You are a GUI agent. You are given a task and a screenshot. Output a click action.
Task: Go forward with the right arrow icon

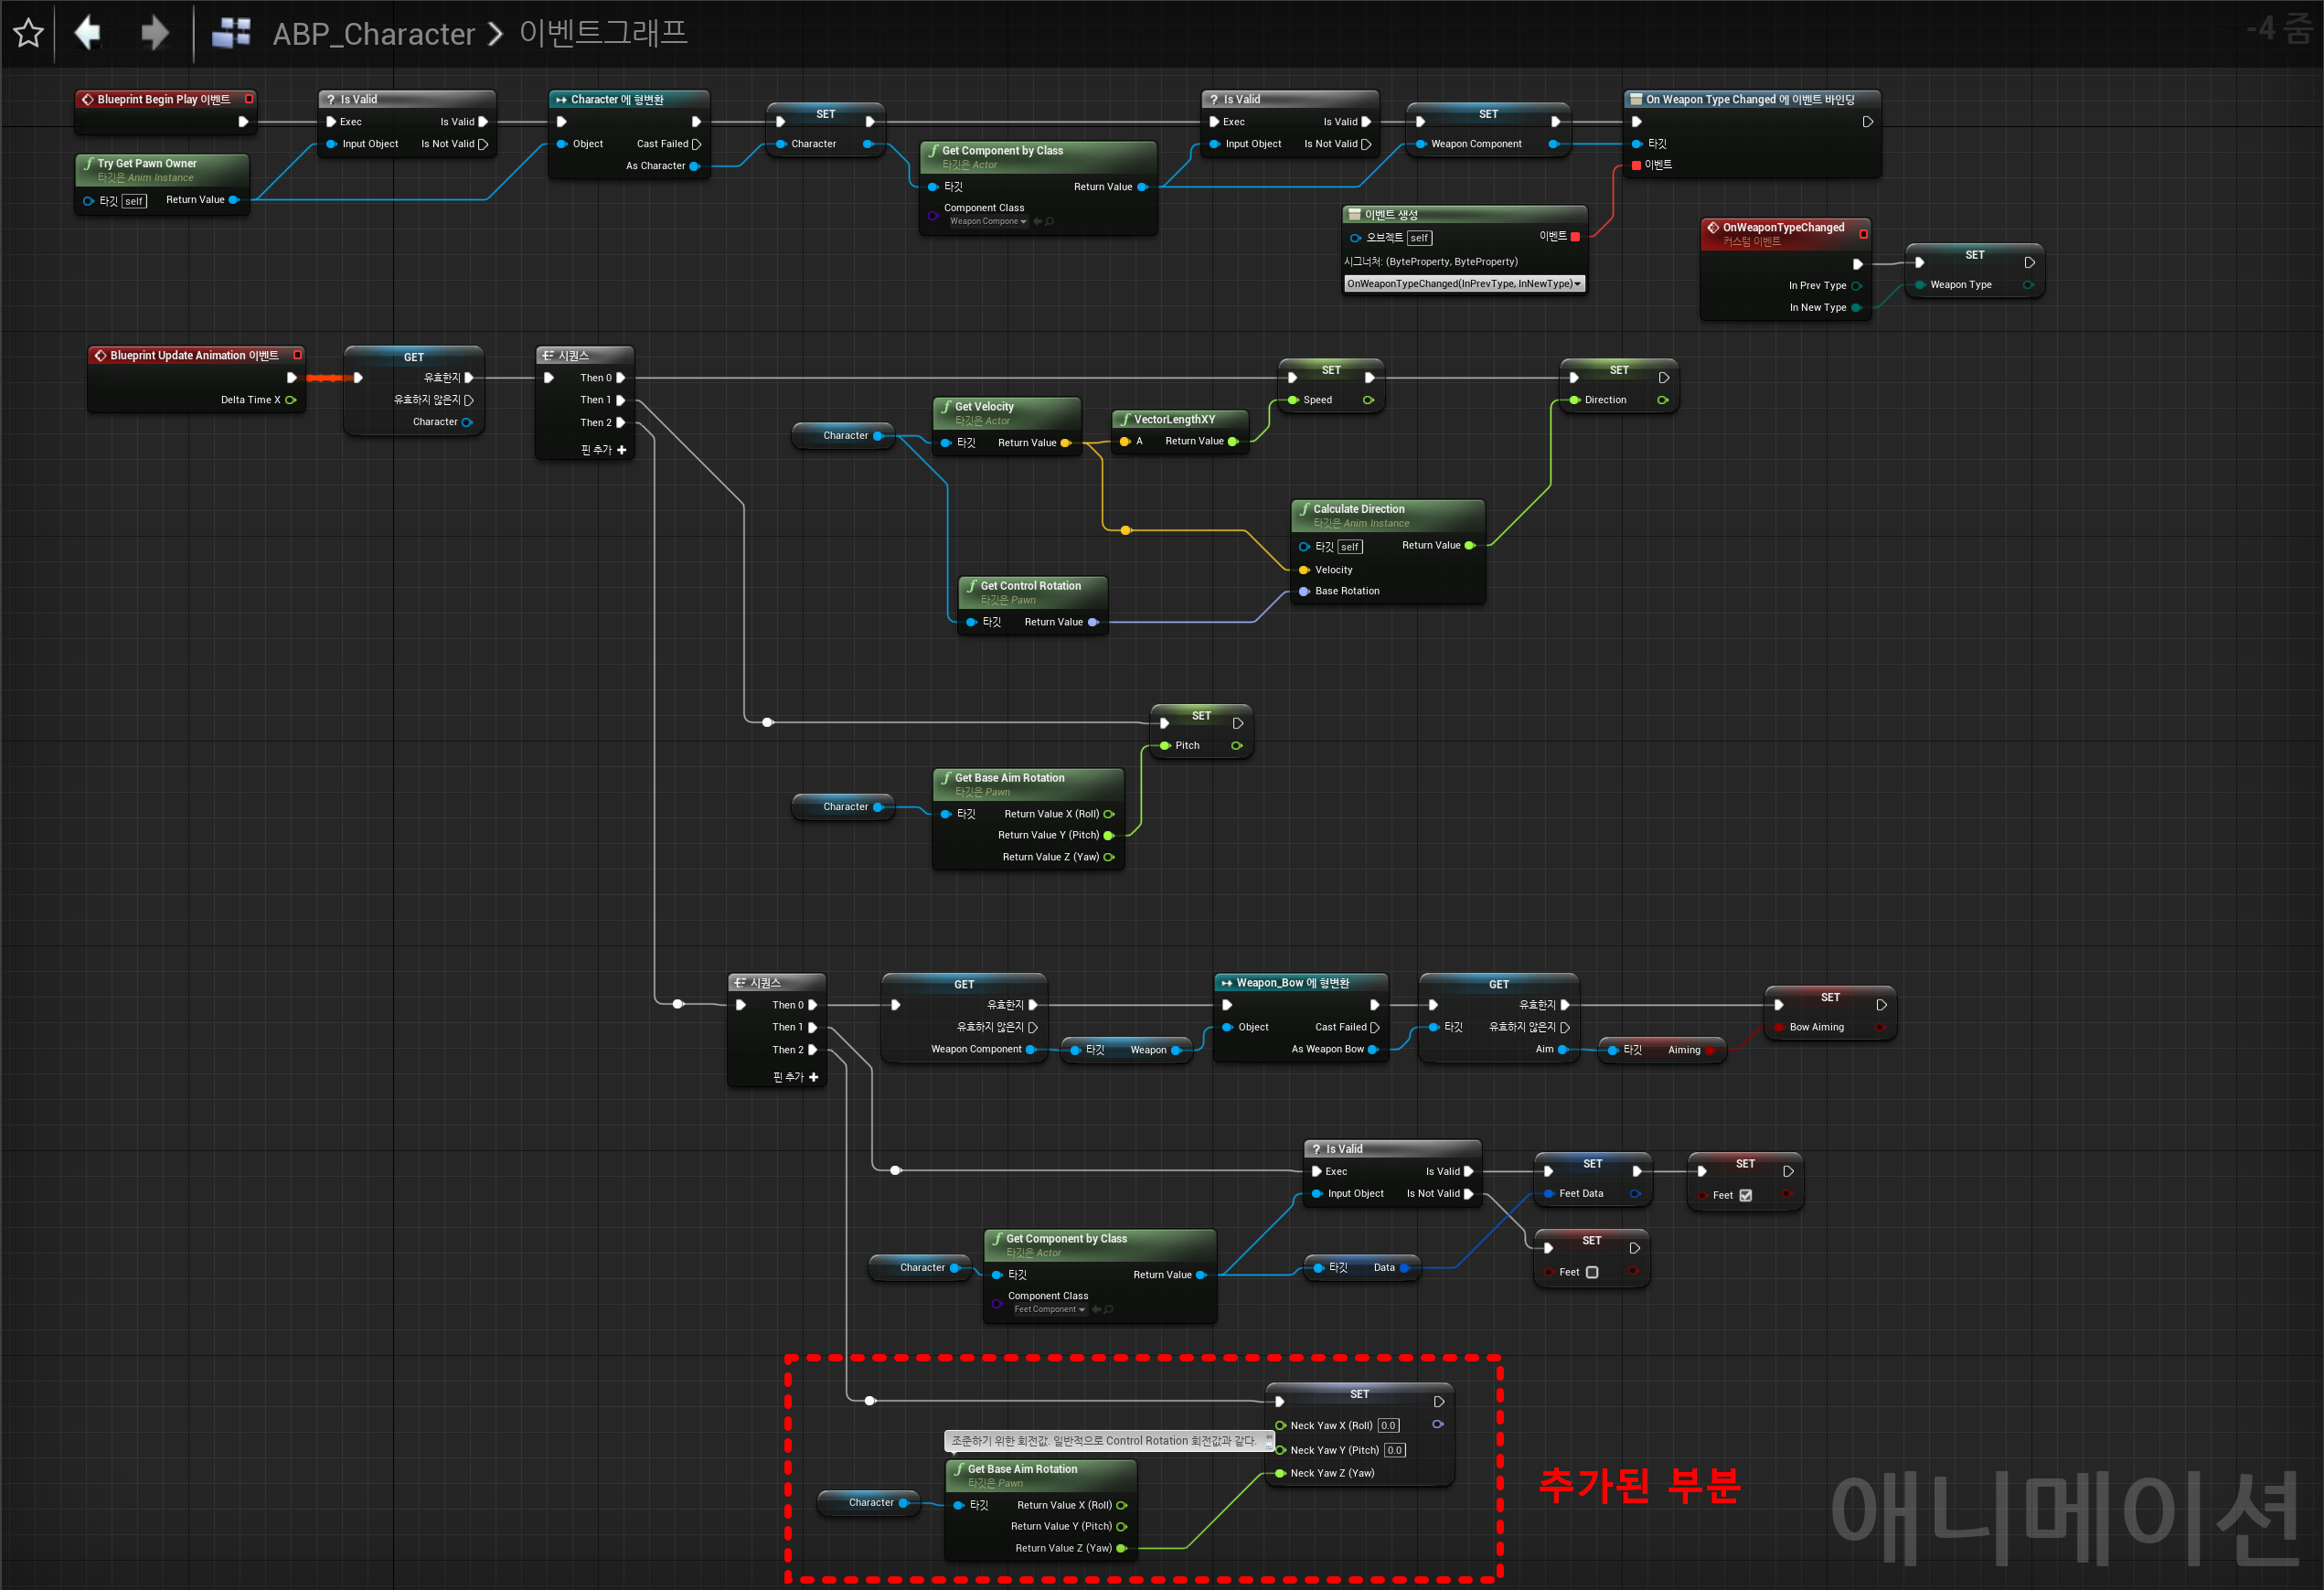point(154,33)
